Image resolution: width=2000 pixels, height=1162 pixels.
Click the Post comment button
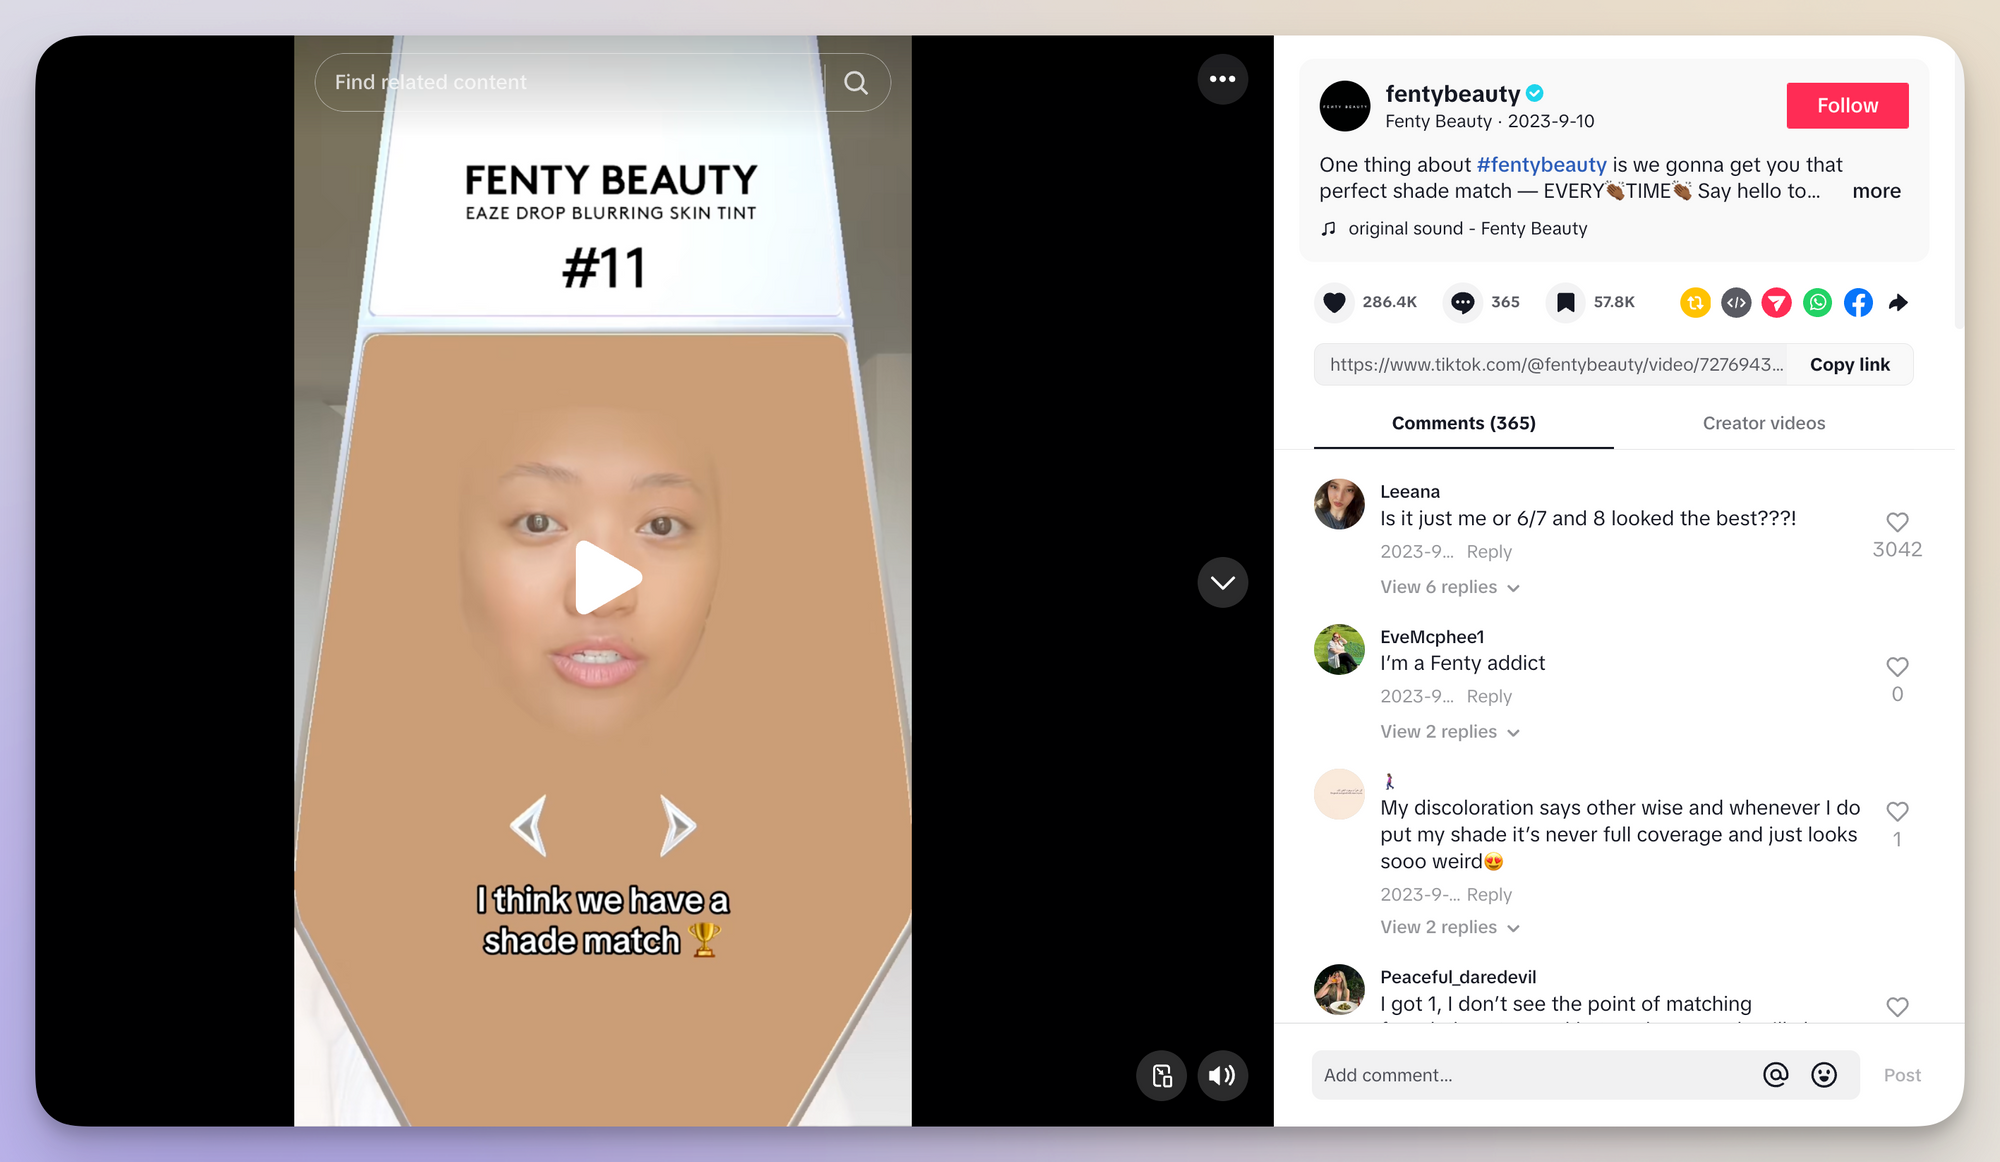(x=1902, y=1075)
